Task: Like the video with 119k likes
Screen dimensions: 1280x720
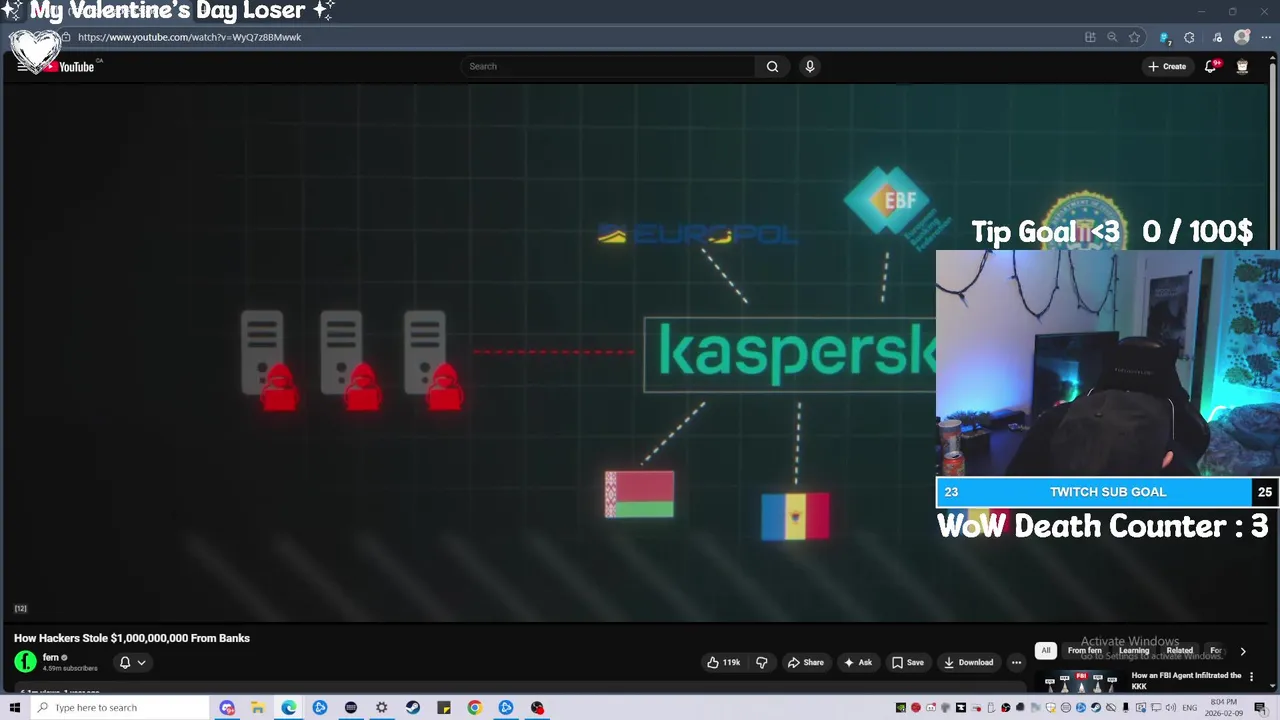Action: [x=723, y=662]
